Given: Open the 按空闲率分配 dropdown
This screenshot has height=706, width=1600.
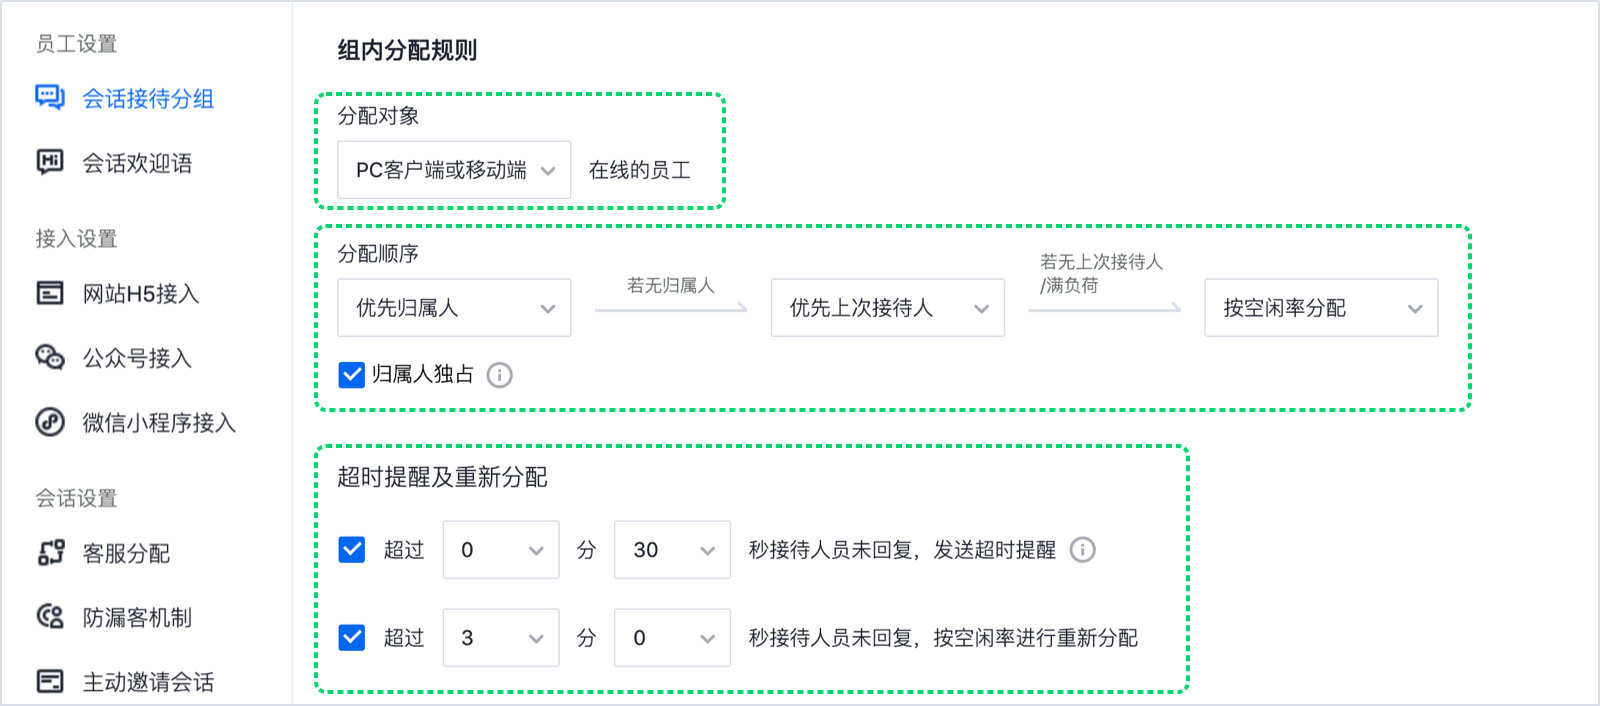Looking at the screenshot, I should 1321,308.
